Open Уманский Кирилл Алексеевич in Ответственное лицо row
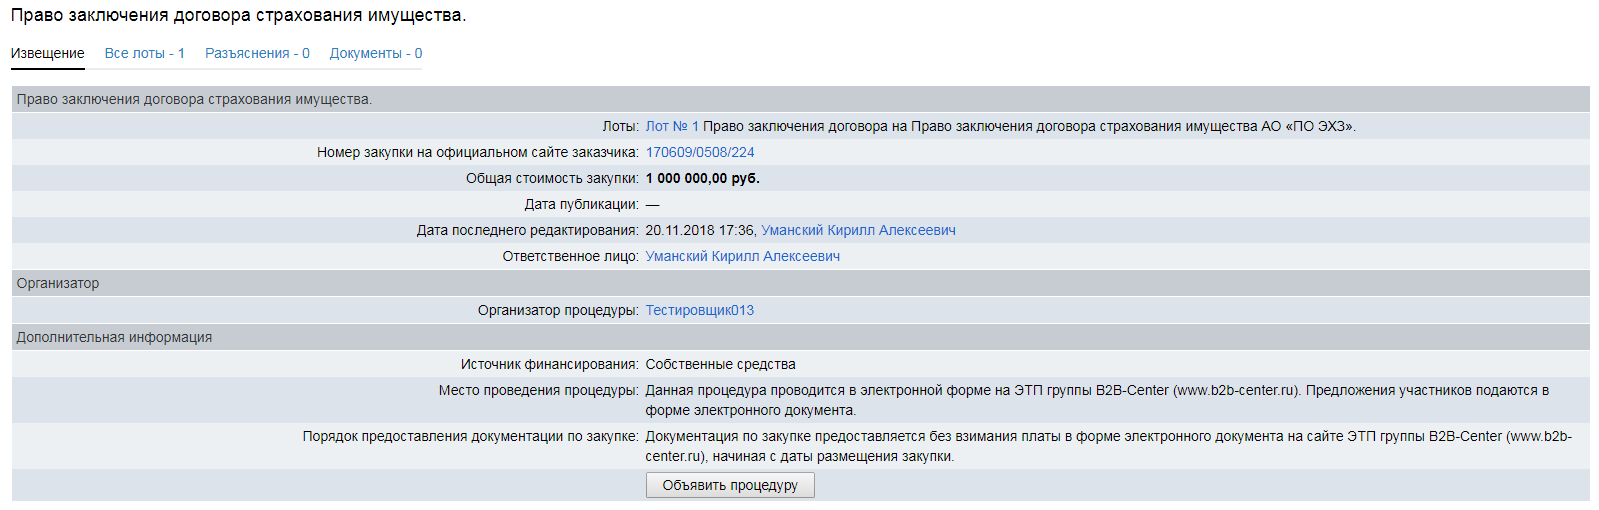 pos(742,256)
